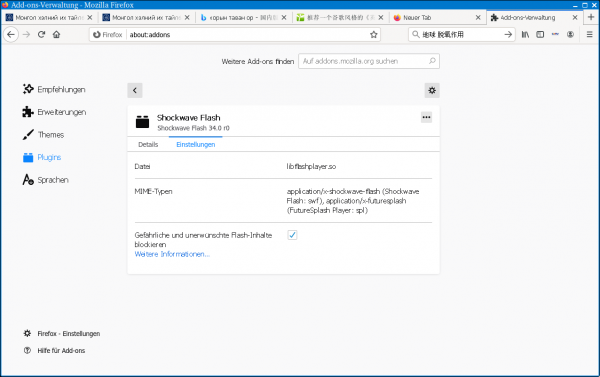Screen dimensions: 600x377
Task: Open the hamburger application menu
Action: pos(589,34)
